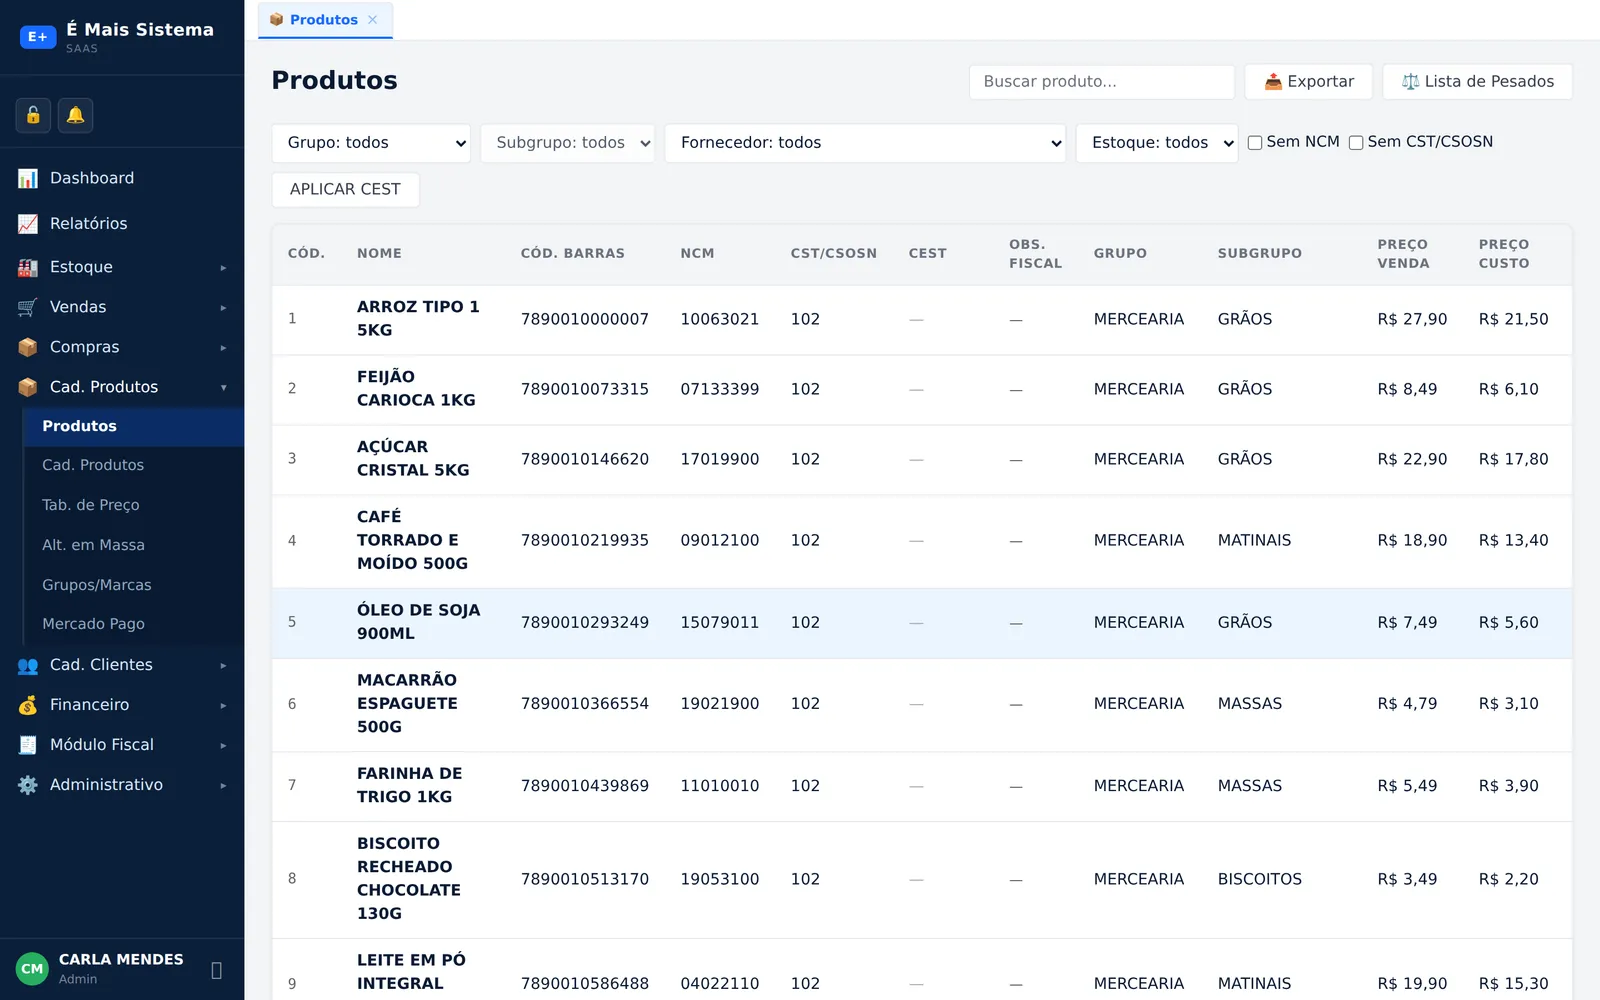1600x1000 pixels.
Task: Open the Fornecedor: todos dropdown
Action: click(x=865, y=143)
